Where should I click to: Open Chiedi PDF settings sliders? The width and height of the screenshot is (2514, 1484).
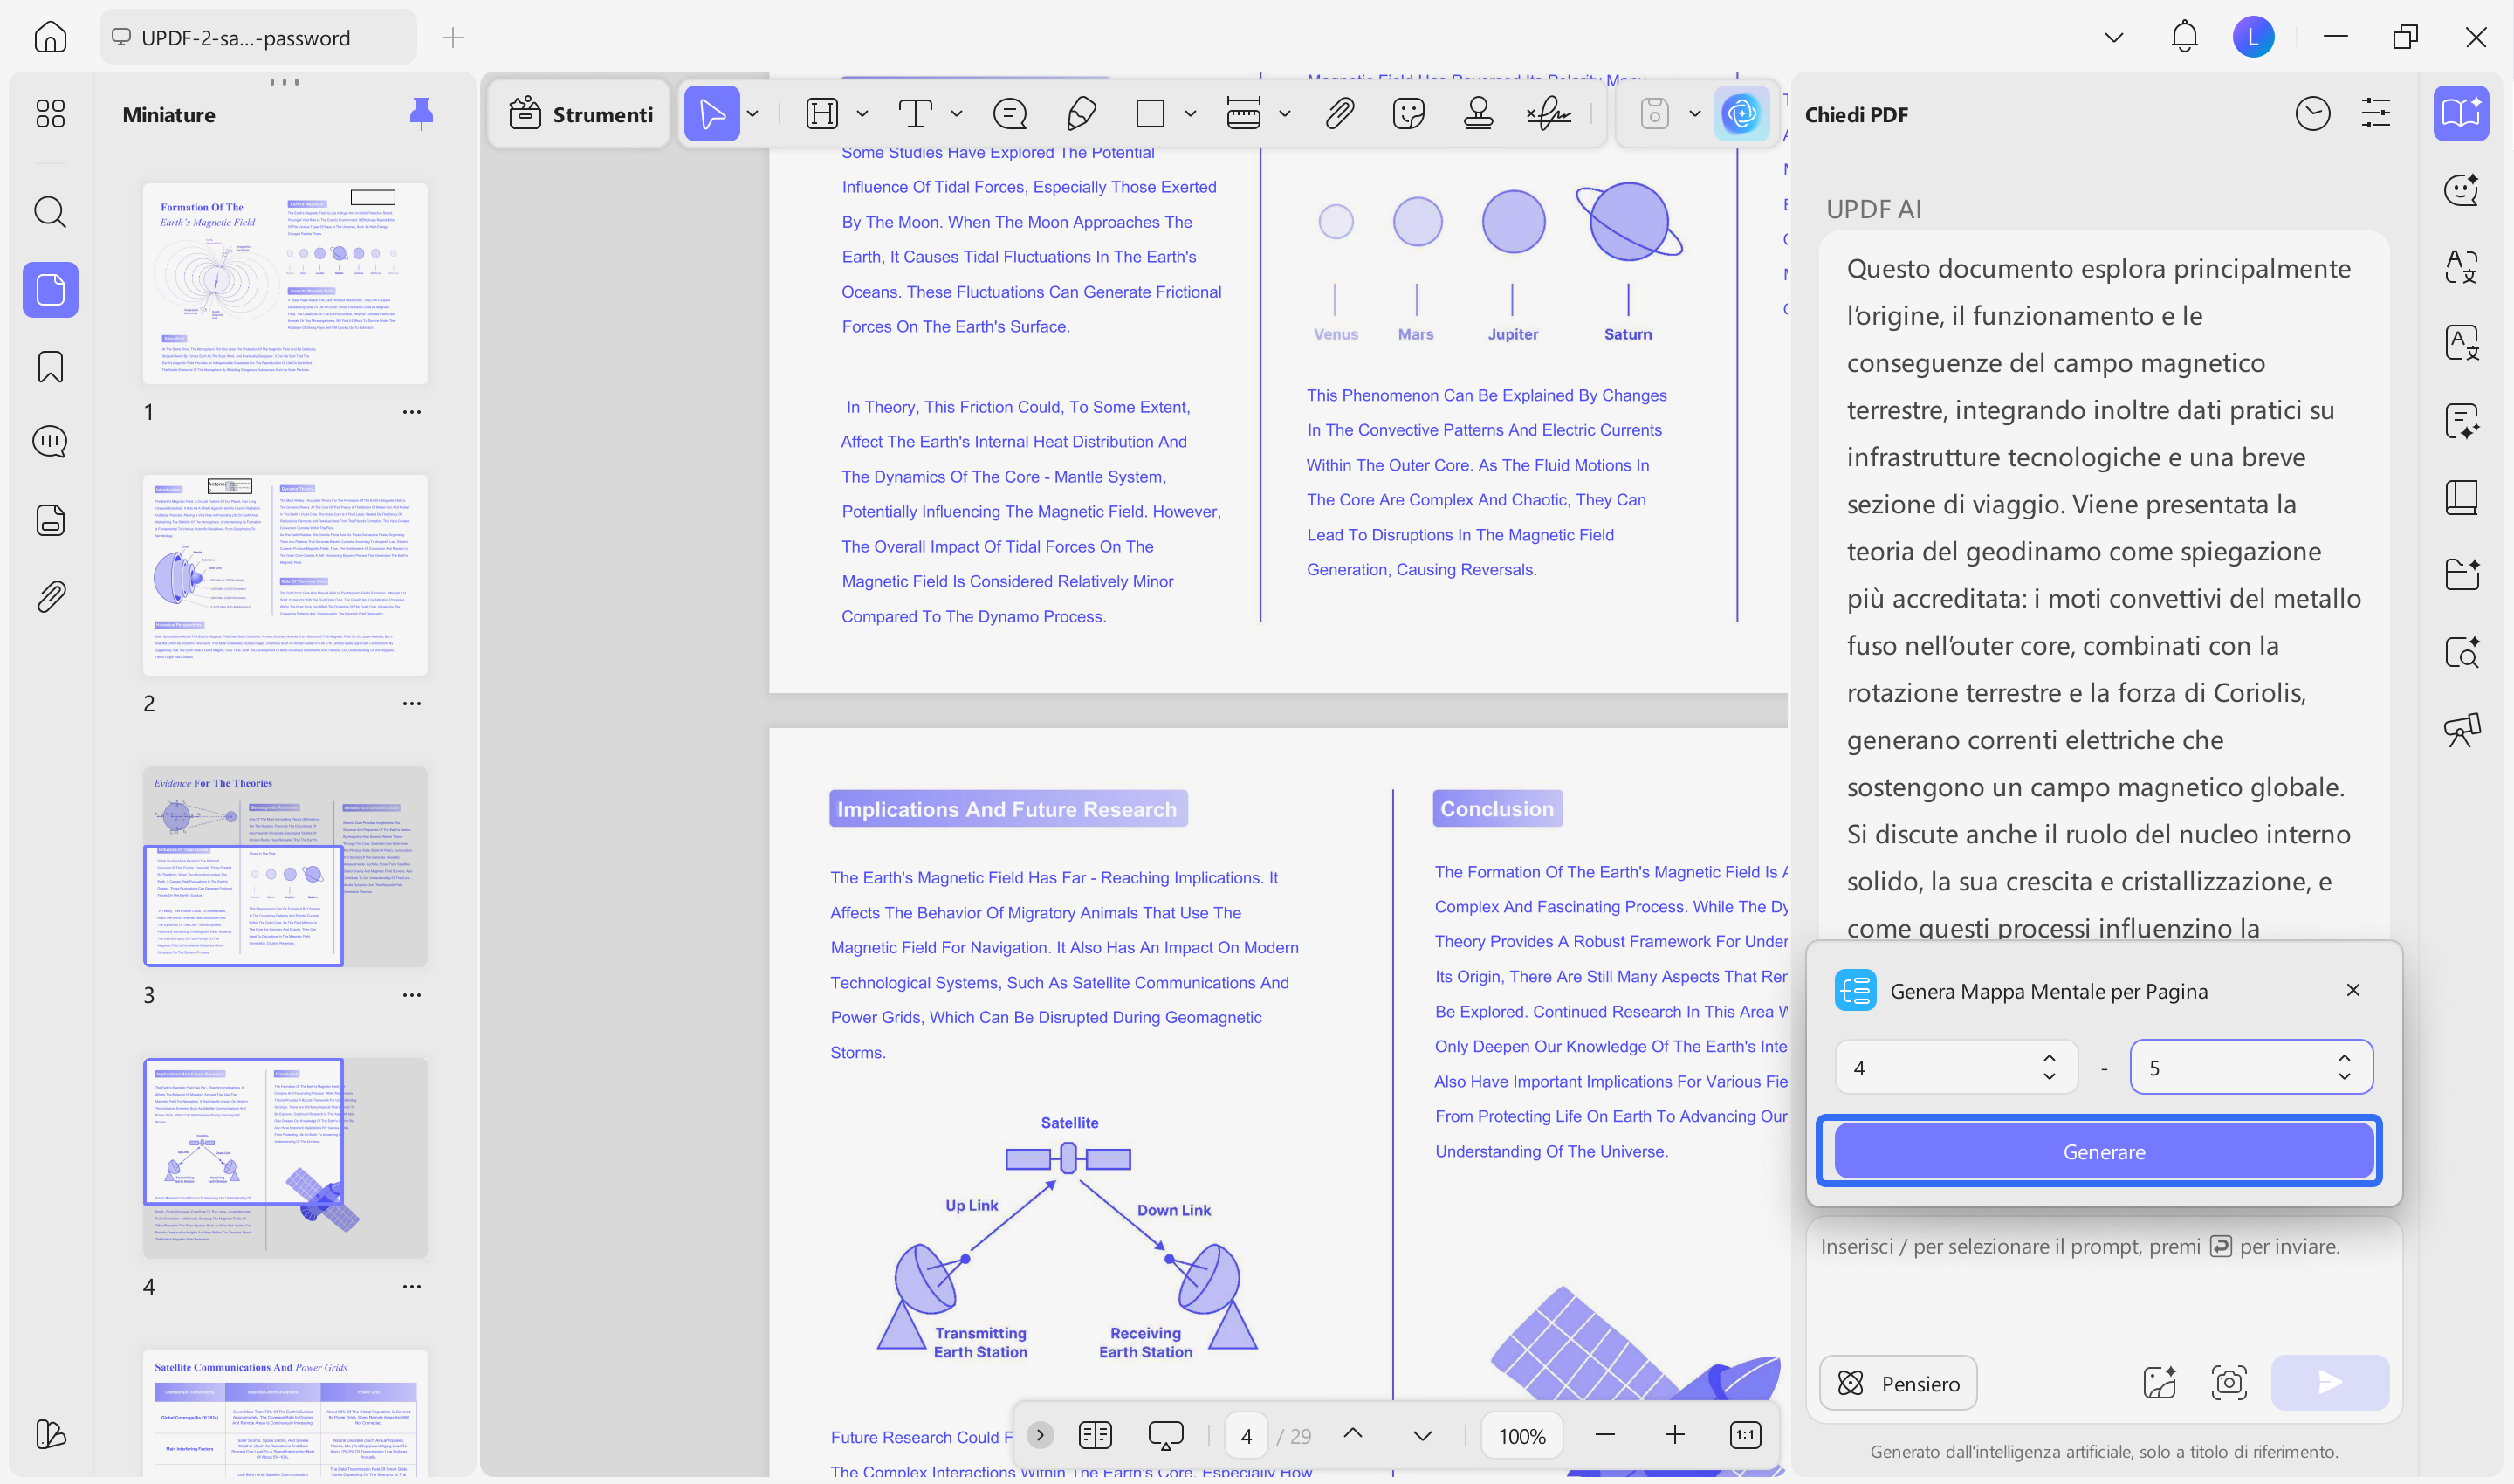click(x=2376, y=114)
